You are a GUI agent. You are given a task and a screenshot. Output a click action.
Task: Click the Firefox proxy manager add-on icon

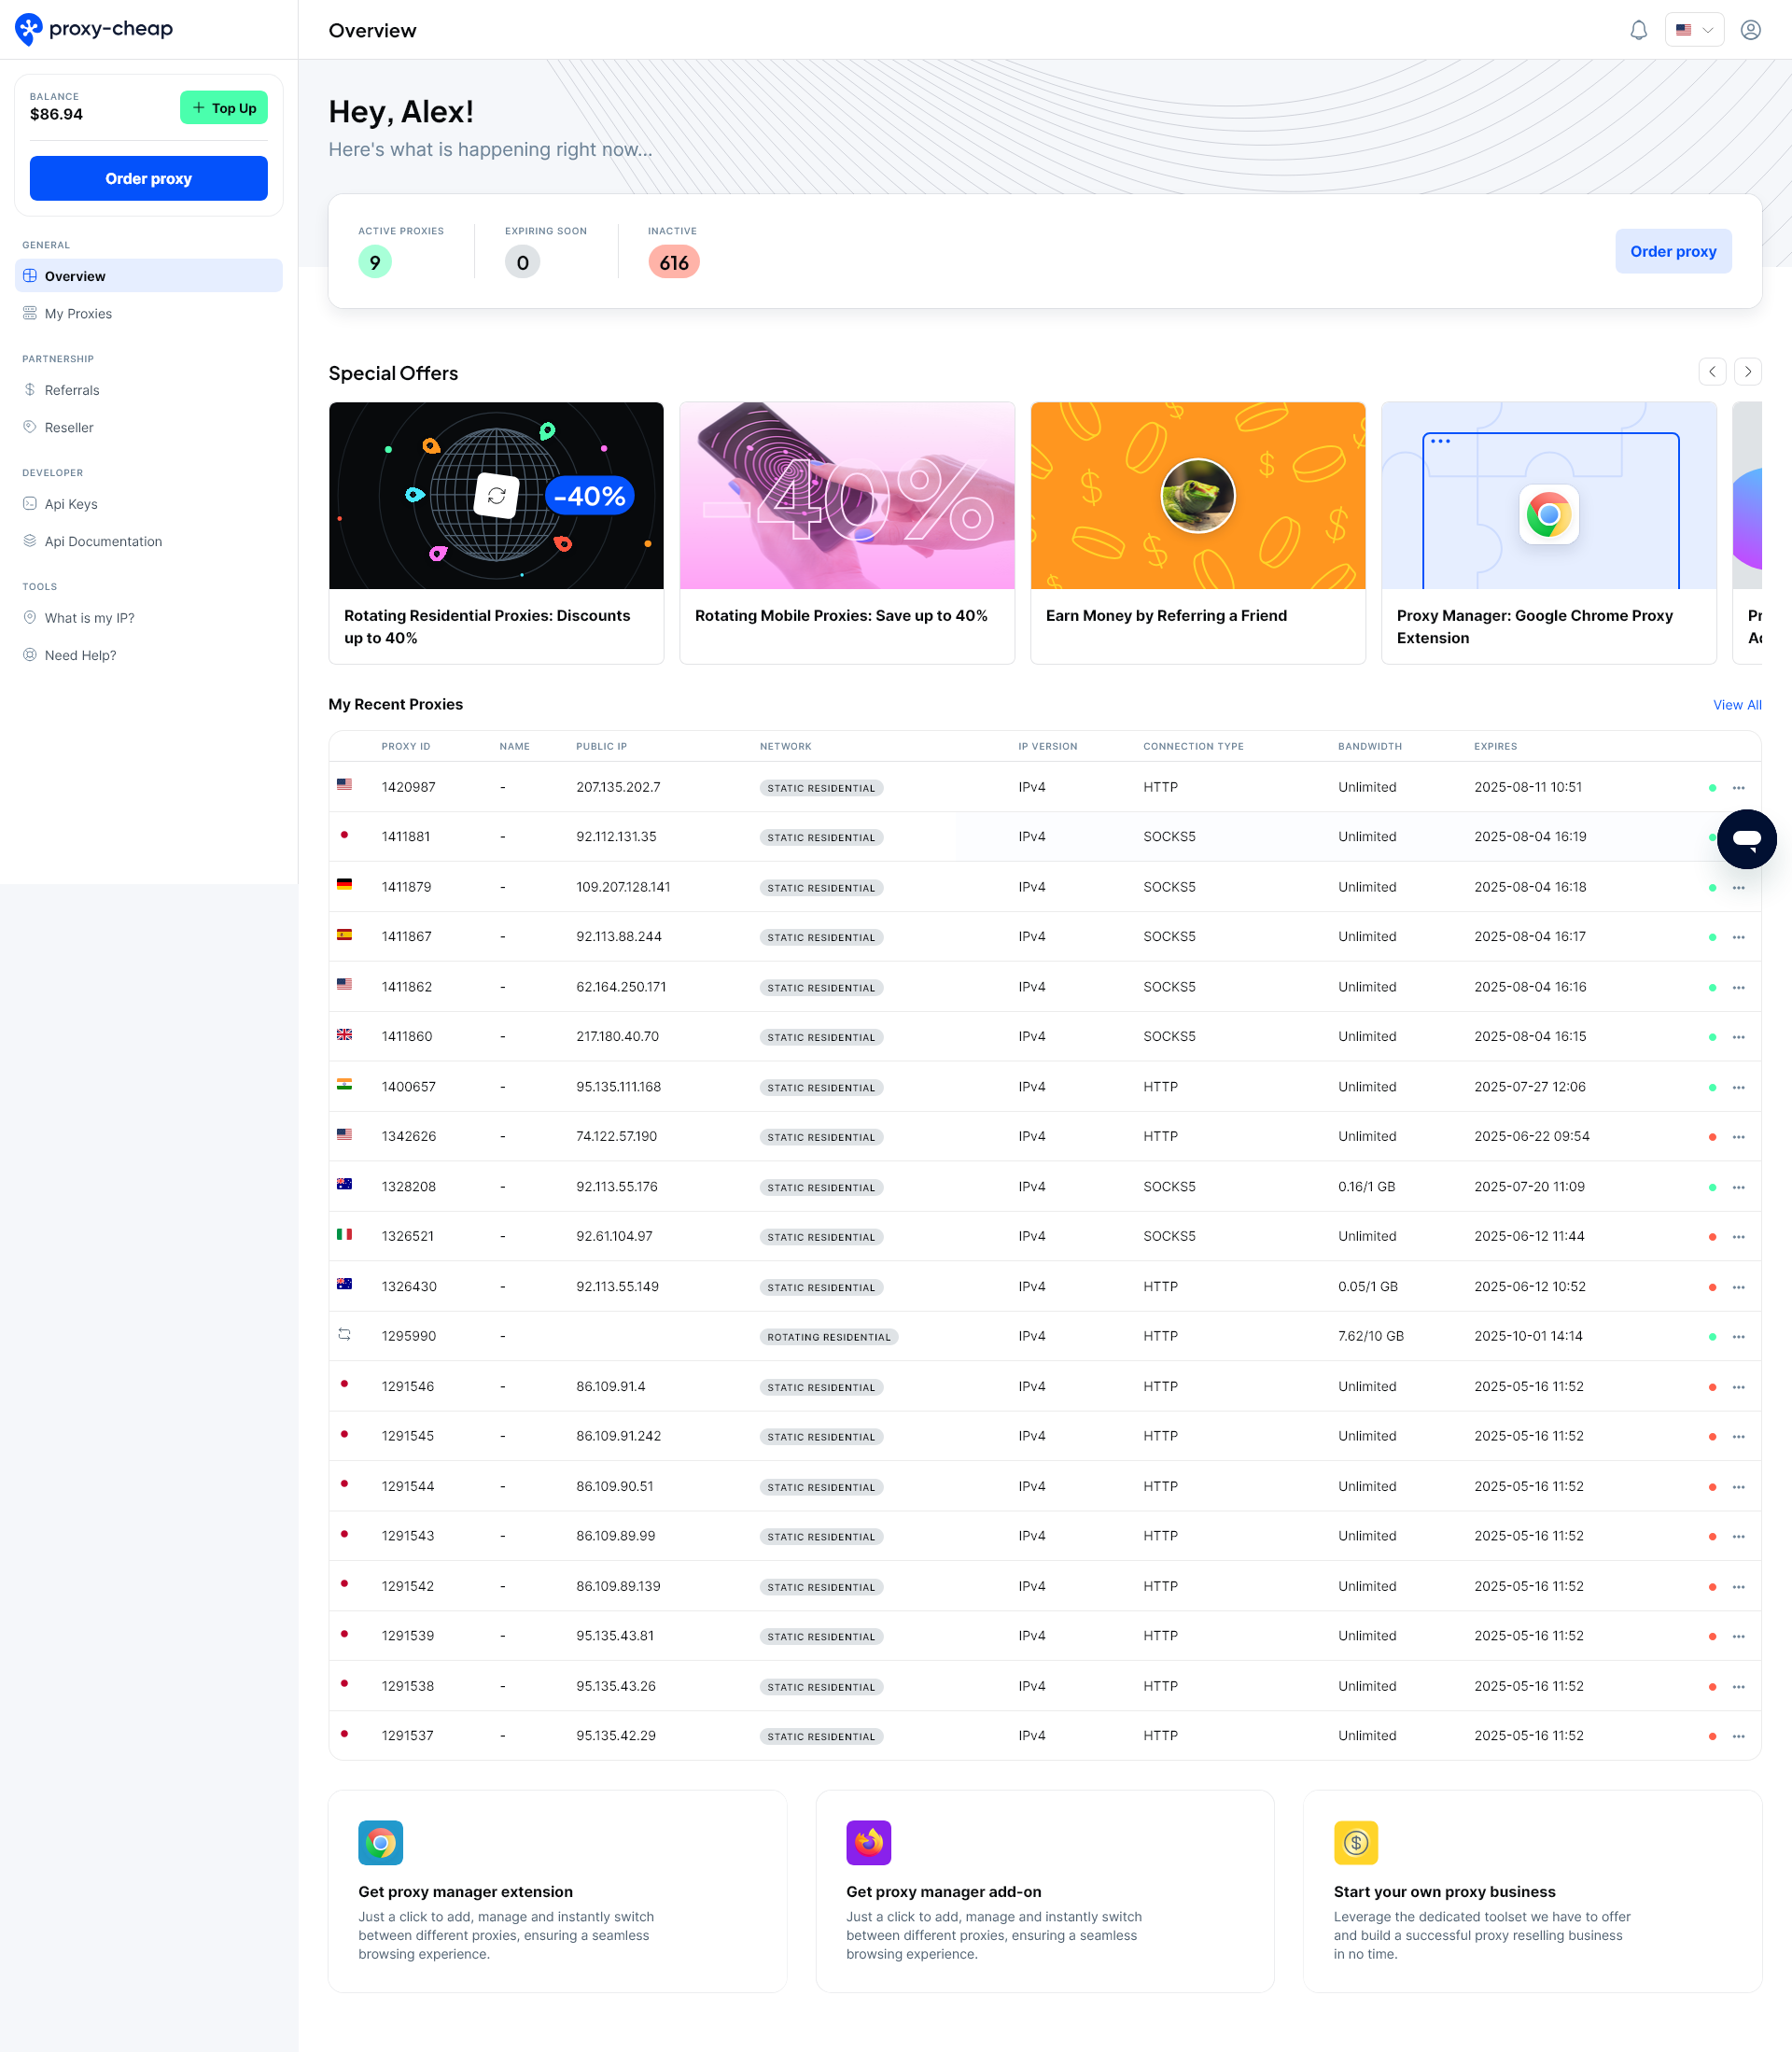tap(868, 1842)
